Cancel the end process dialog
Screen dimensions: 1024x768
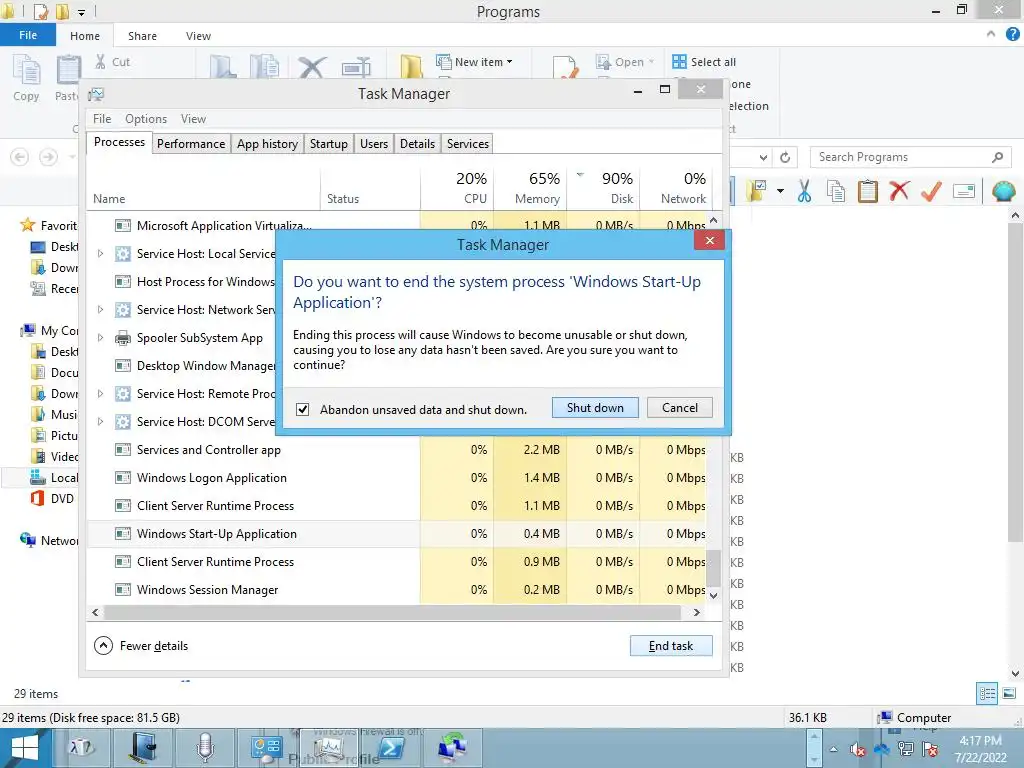[x=679, y=408]
